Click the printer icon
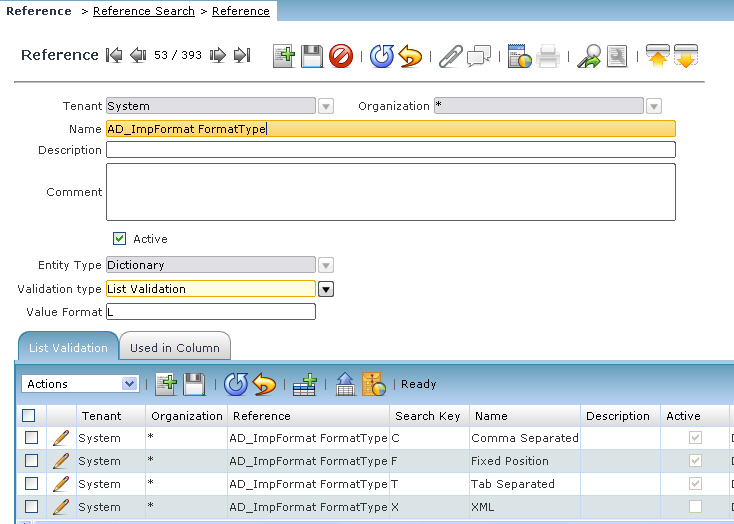 548,56
